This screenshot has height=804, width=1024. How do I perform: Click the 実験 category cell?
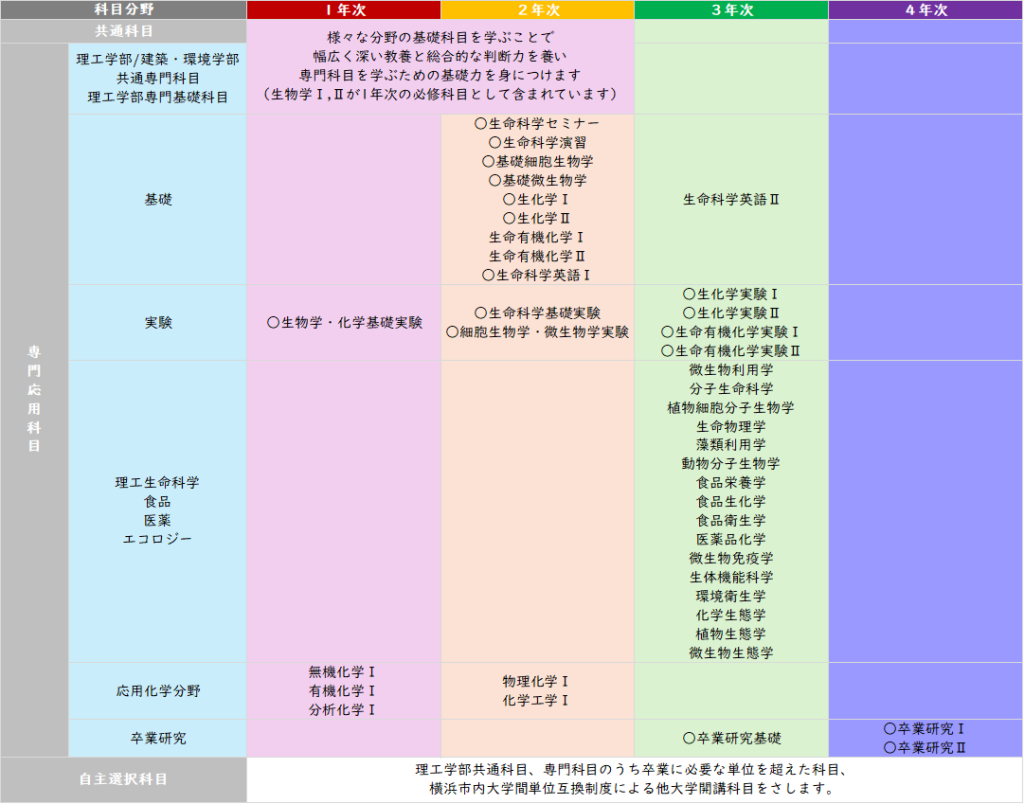[x=158, y=323]
